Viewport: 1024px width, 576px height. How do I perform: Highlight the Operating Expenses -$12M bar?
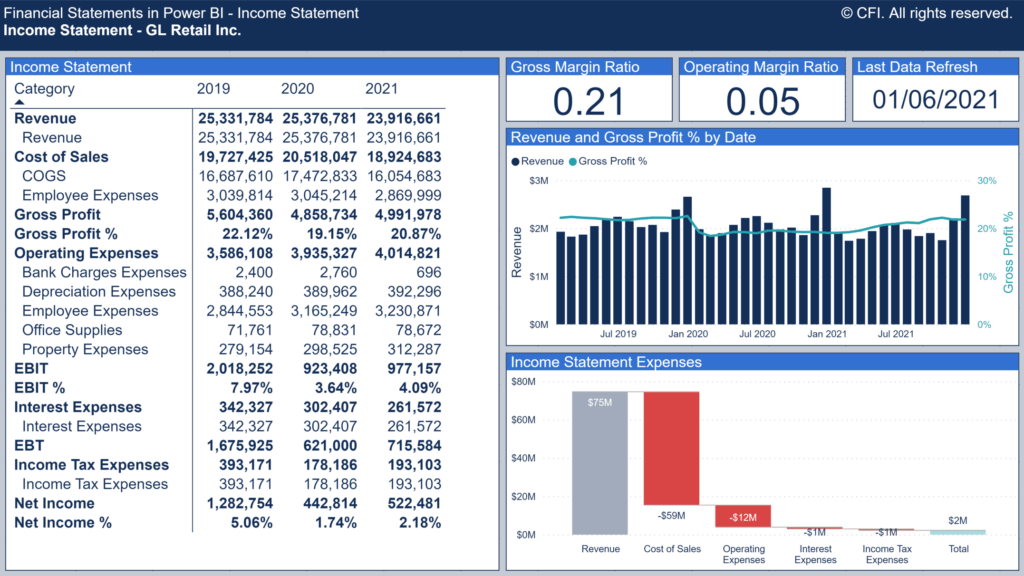743,516
